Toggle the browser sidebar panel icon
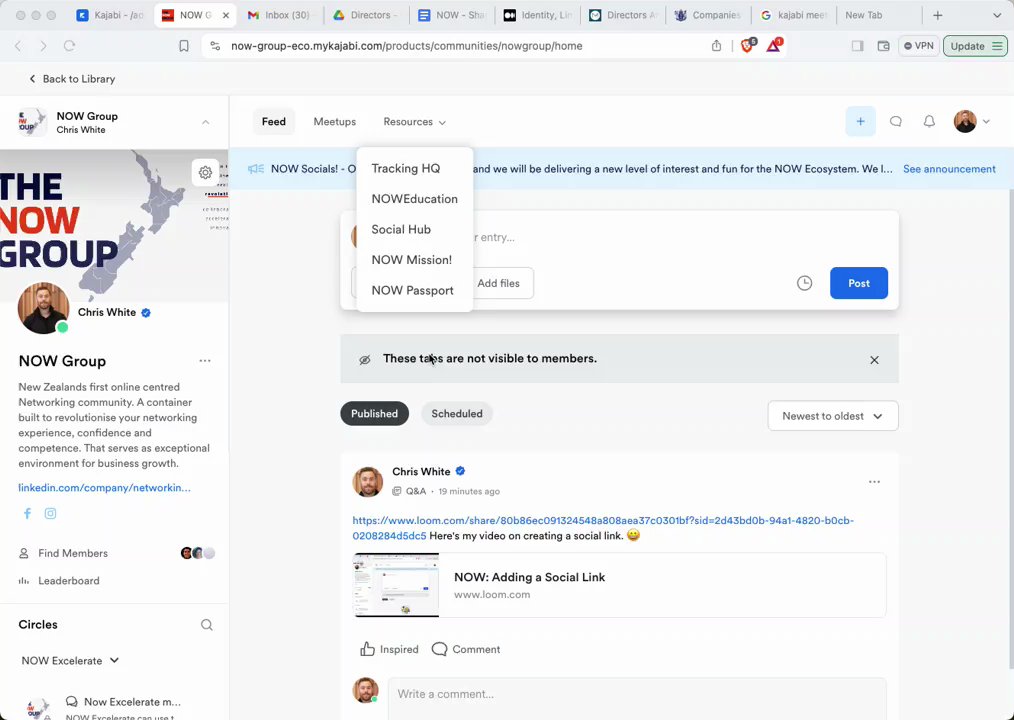This screenshot has width=1014, height=720. tap(858, 46)
